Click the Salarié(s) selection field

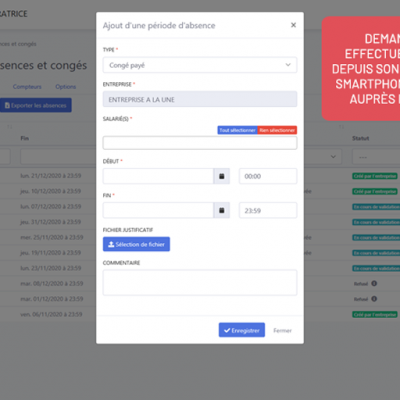200,143
